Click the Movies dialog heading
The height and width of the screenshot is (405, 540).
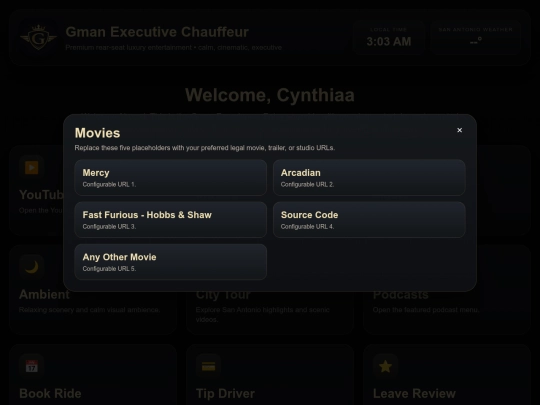pyautogui.click(x=97, y=133)
